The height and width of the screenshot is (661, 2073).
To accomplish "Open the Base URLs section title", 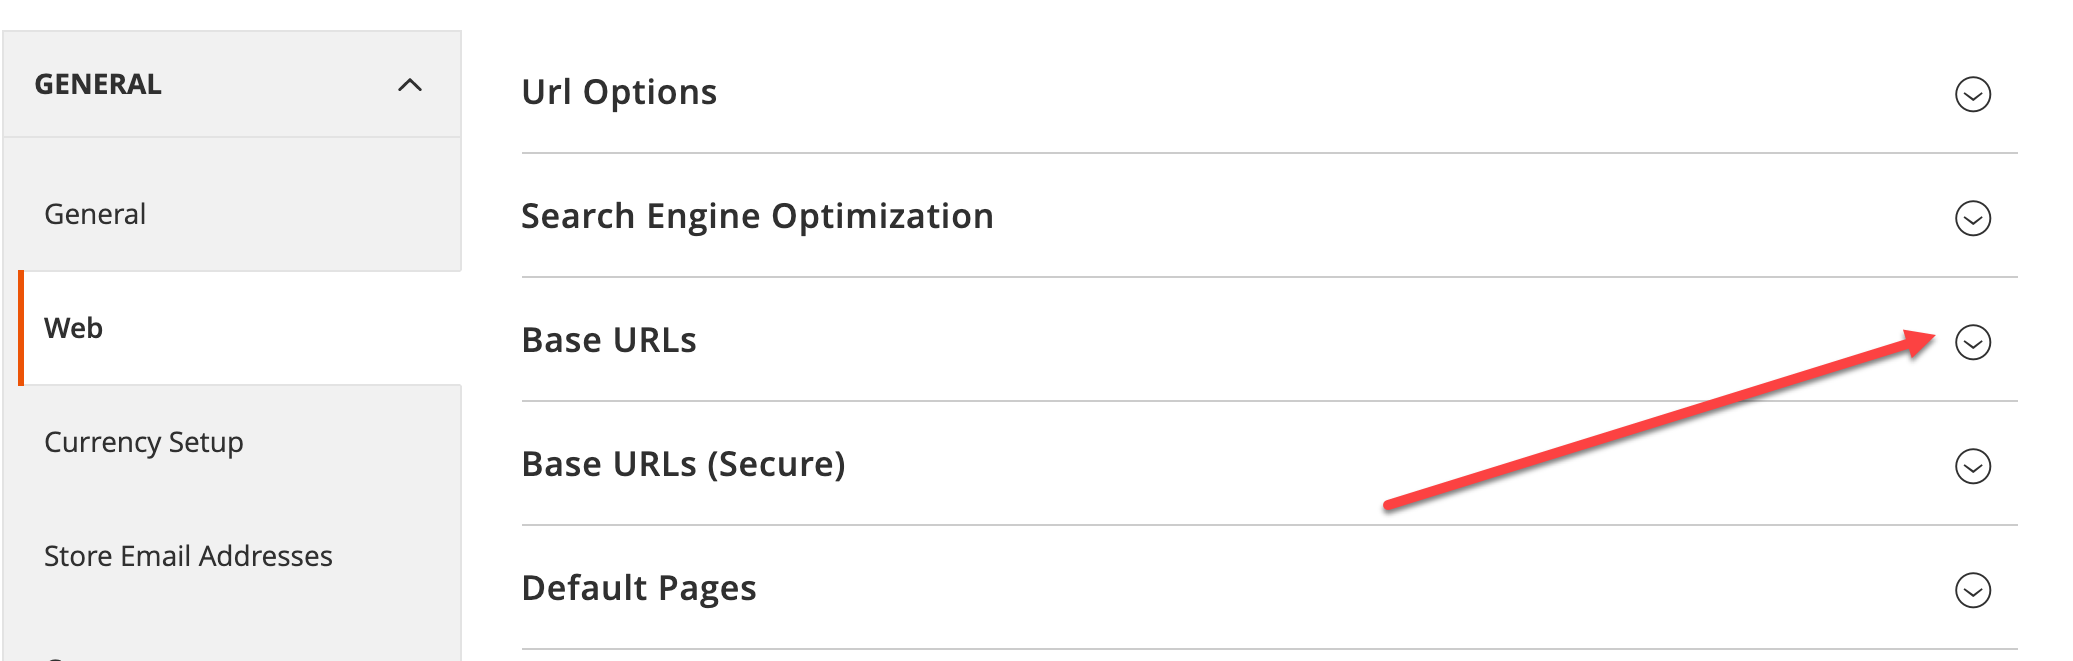I will [609, 340].
